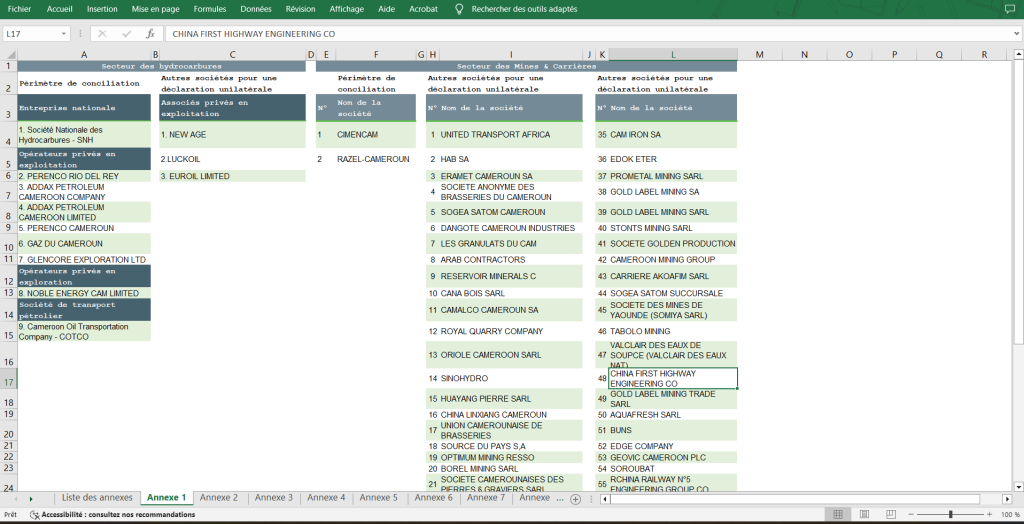The image size is (1024, 524).
Task: Click vertical scrollbar up arrow
Action: (x=1018, y=55)
